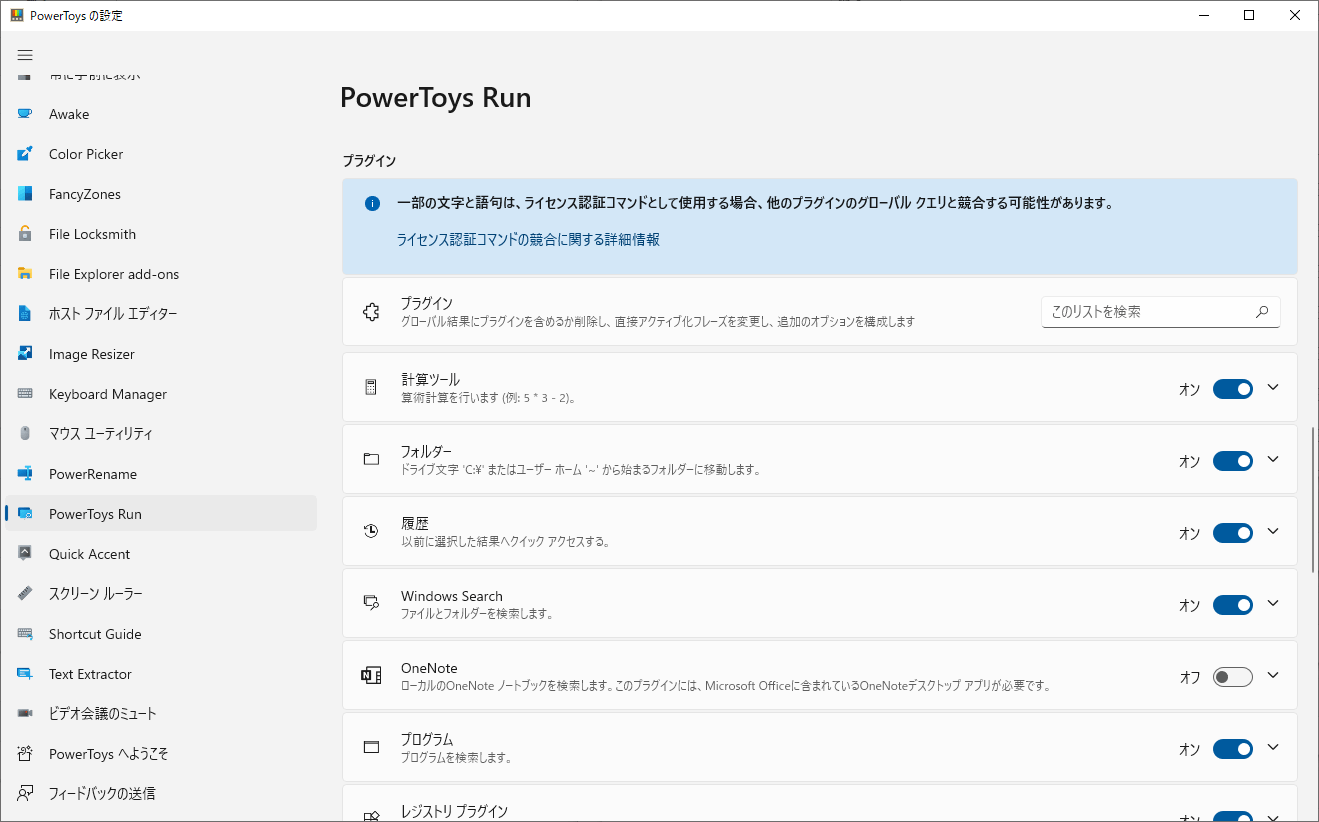Click the Awake coffee cup icon
The image size is (1319, 822).
click(25, 114)
